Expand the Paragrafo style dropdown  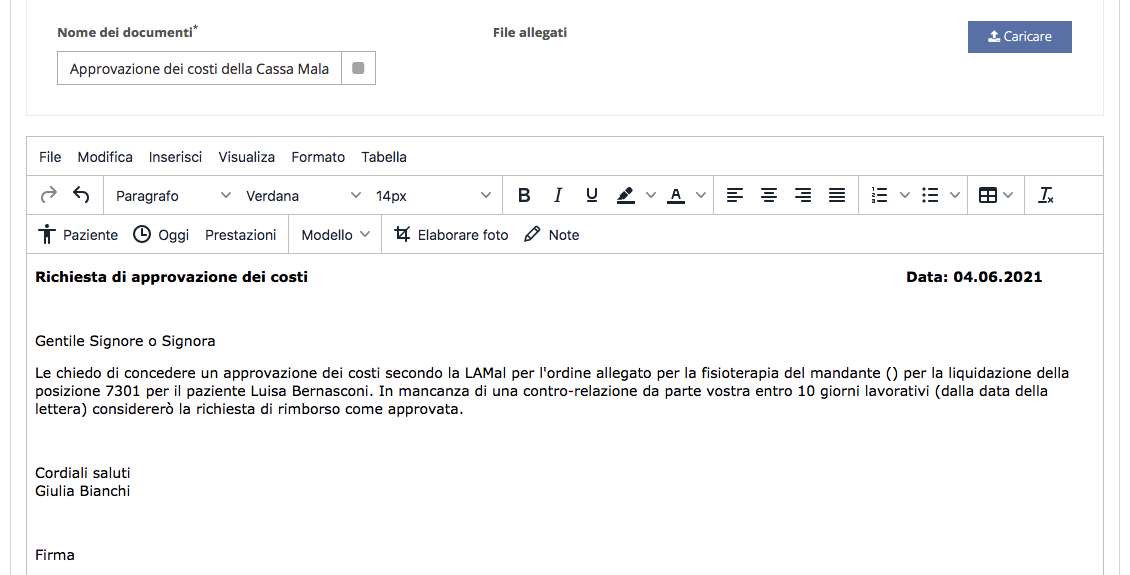tap(173, 196)
